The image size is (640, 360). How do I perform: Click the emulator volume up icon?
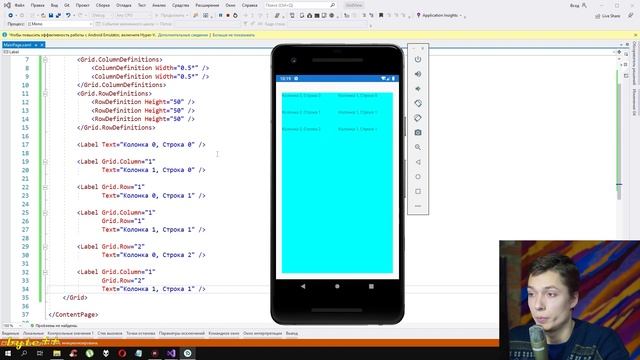[418, 74]
